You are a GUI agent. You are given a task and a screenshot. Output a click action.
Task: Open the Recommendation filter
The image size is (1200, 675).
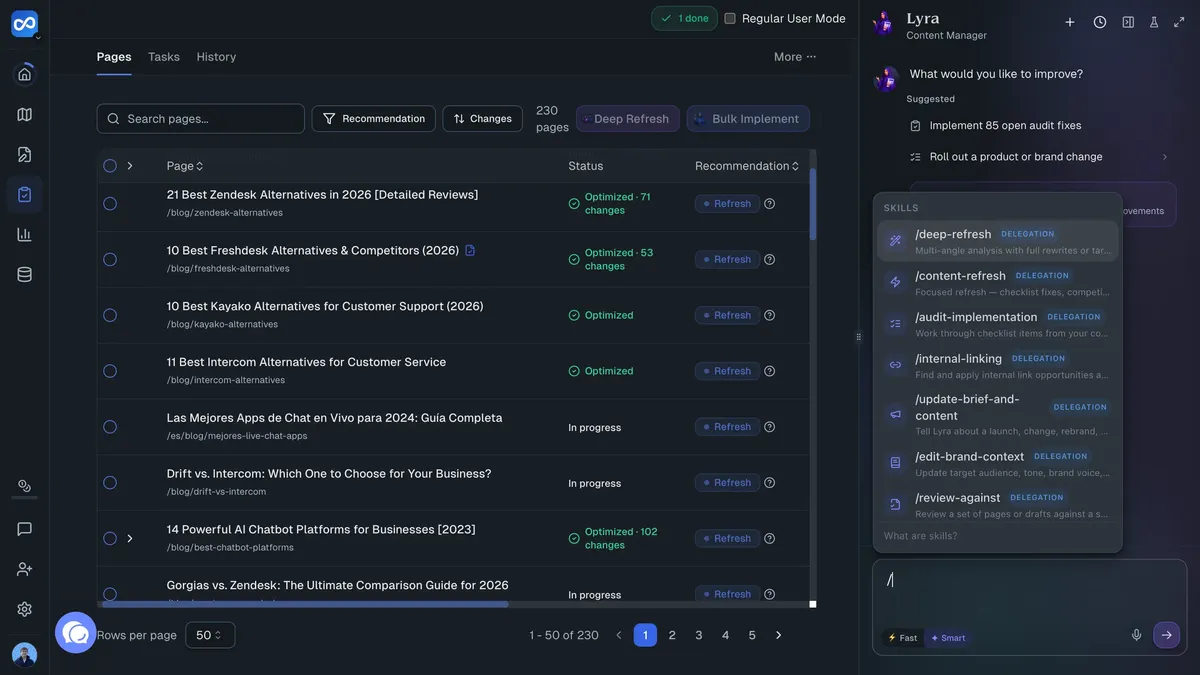pyautogui.click(x=374, y=119)
